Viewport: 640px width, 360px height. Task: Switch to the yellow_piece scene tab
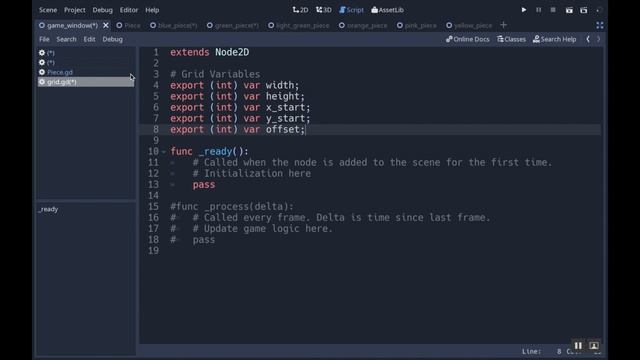pyautogui.click(x=469, y=25)
